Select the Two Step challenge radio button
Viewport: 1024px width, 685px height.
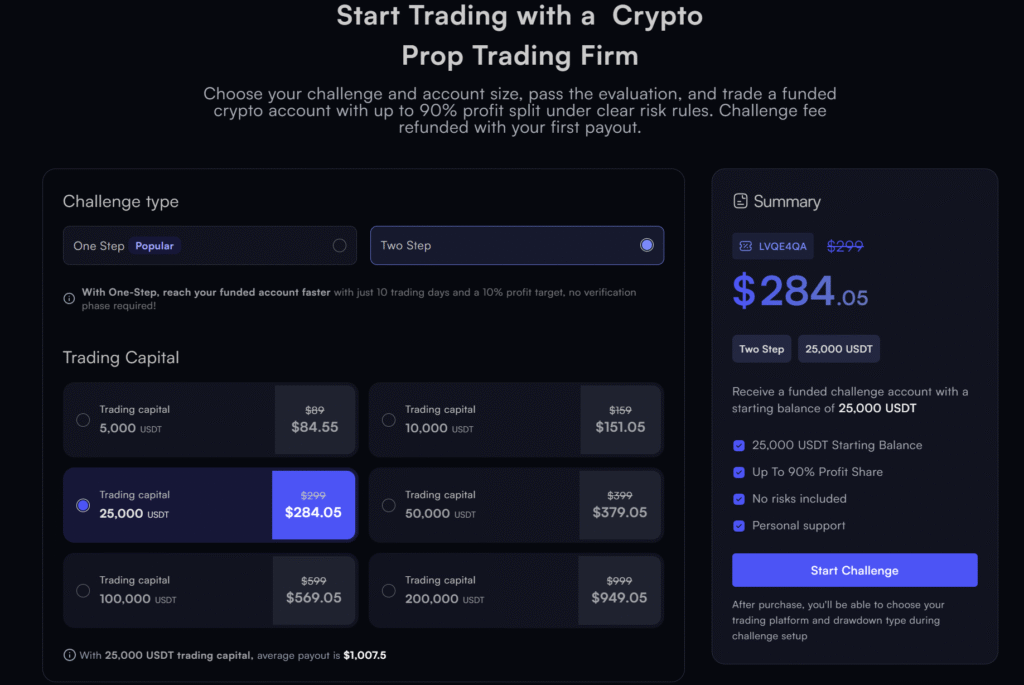(x=646, y=245)
